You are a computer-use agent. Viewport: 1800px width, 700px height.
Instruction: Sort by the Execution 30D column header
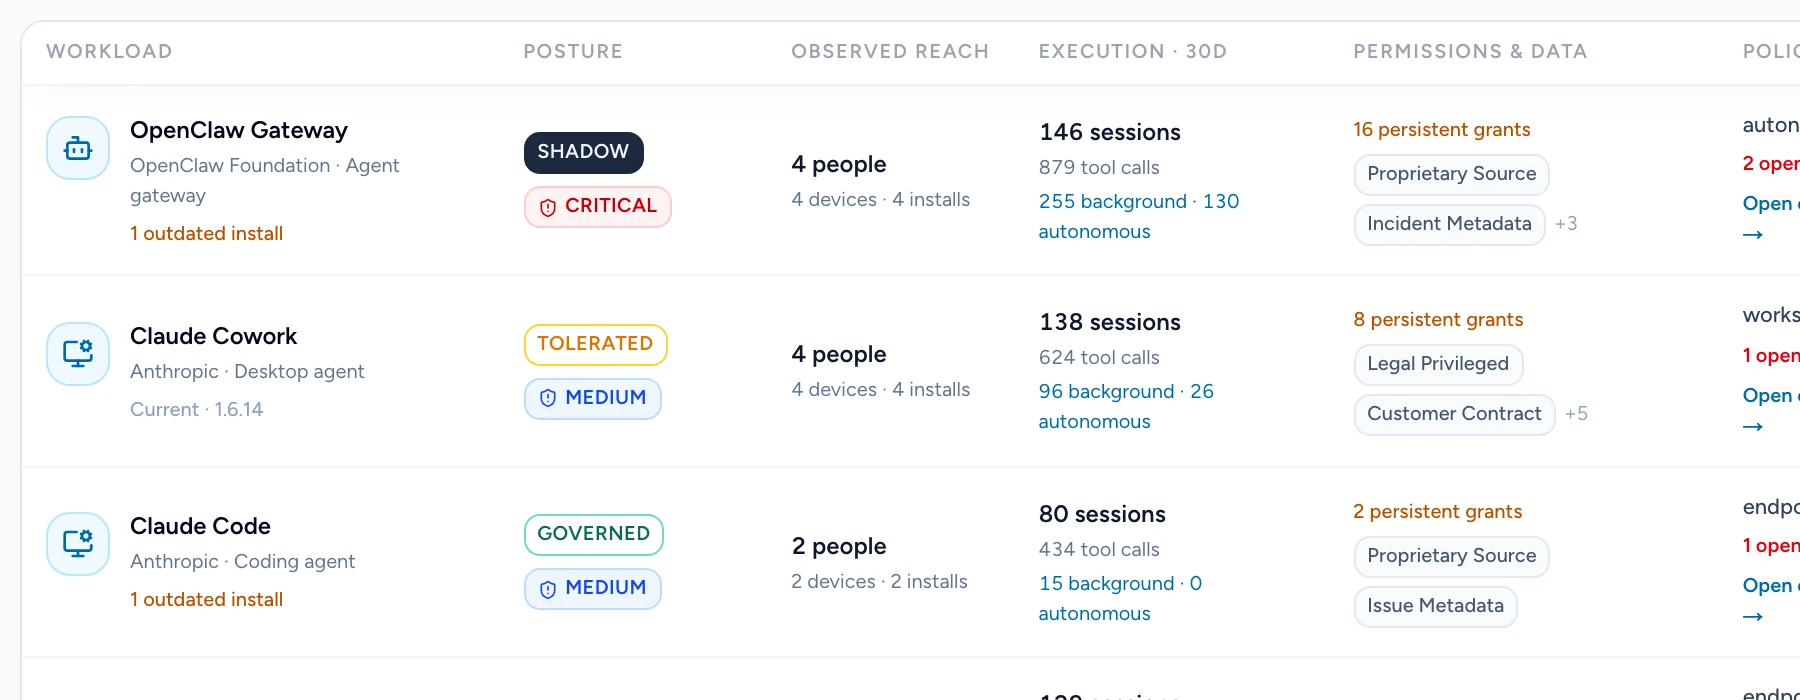pos(1132,51)
